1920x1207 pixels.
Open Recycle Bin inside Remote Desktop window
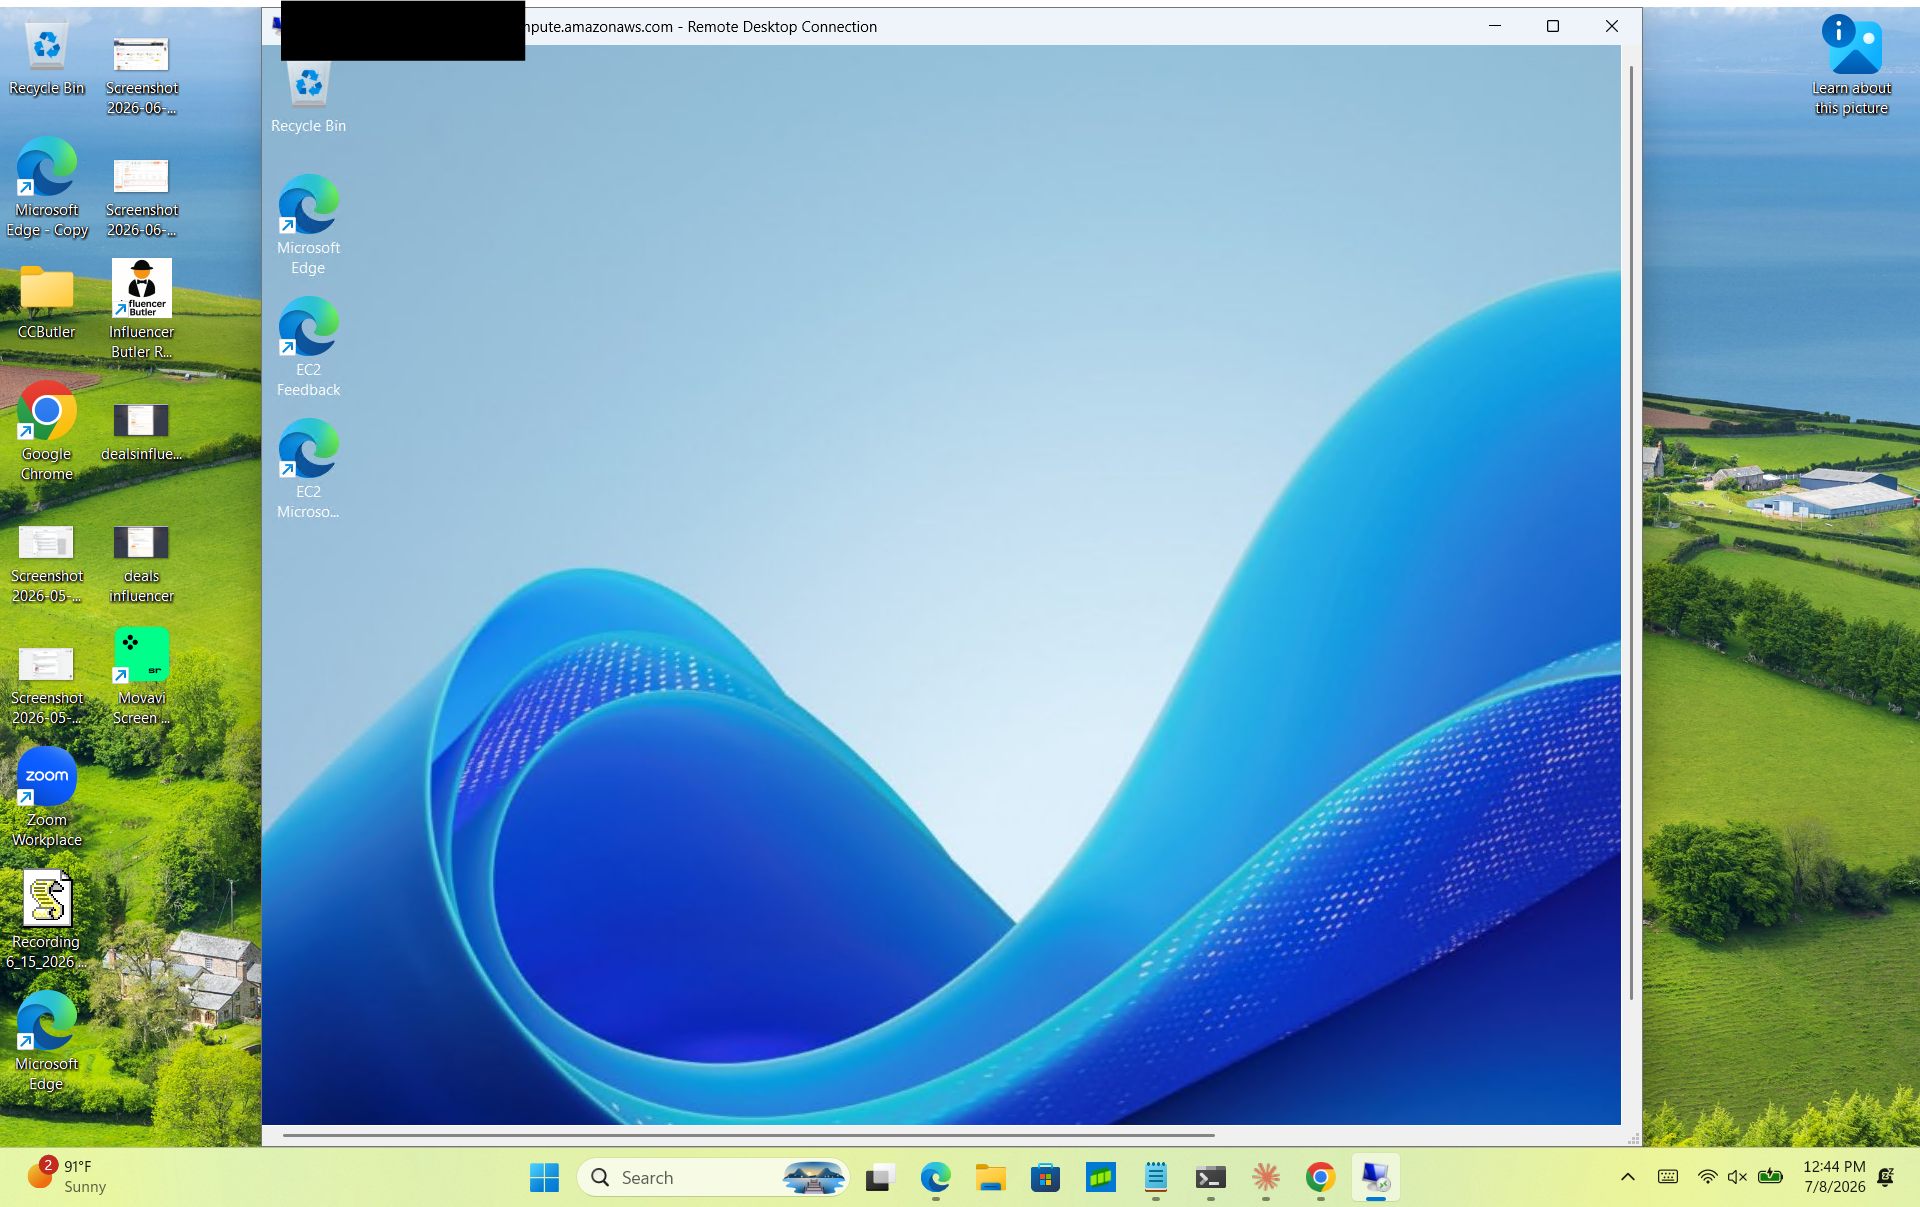[x=308, y=98]
